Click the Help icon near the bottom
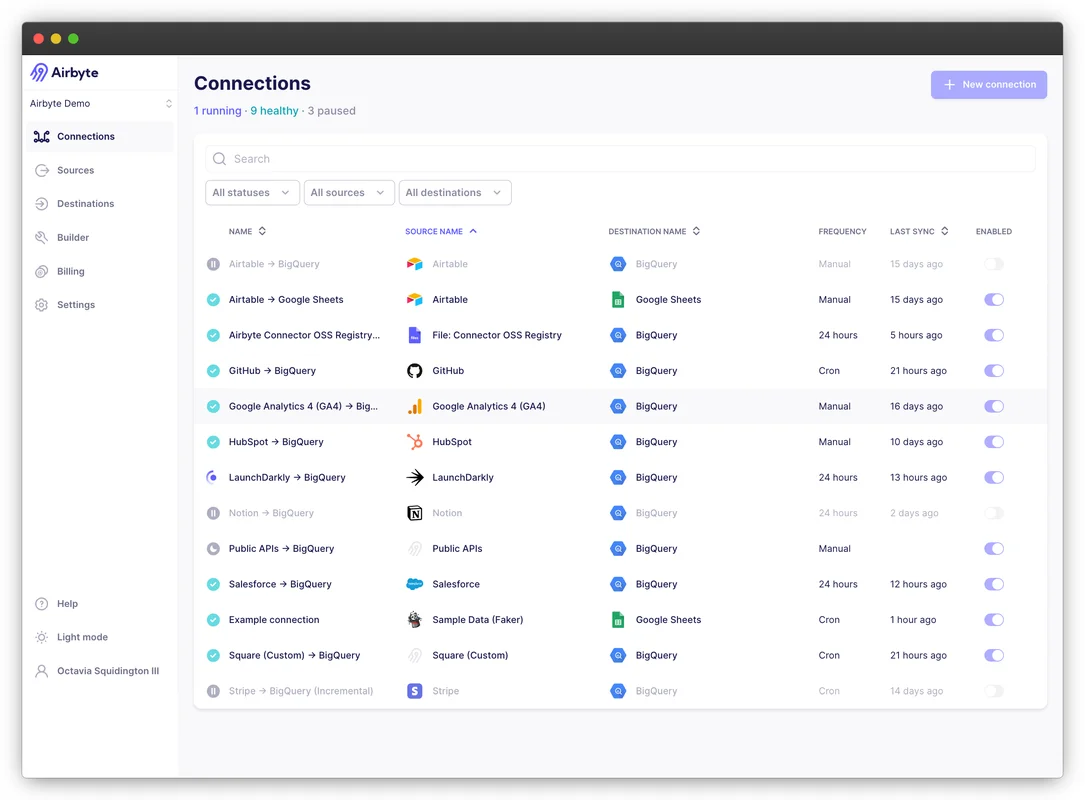The width and height of the screenshot is (1085, 800). (x=42, y=603)
